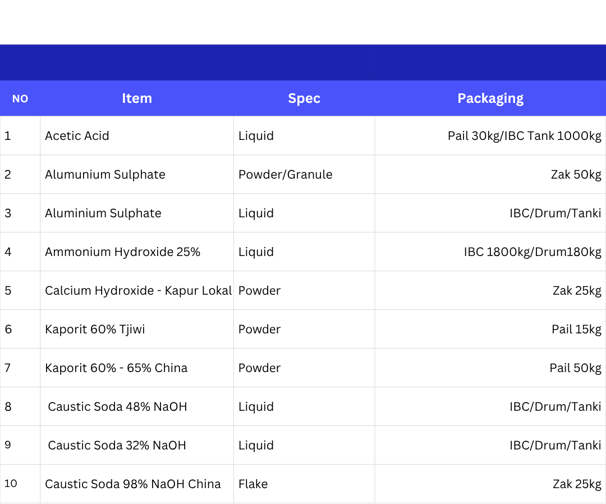Select the Alumunium Sulphate cell in row 2
The width and height of the screenshot is (606, 504).
tap(137, 174)
